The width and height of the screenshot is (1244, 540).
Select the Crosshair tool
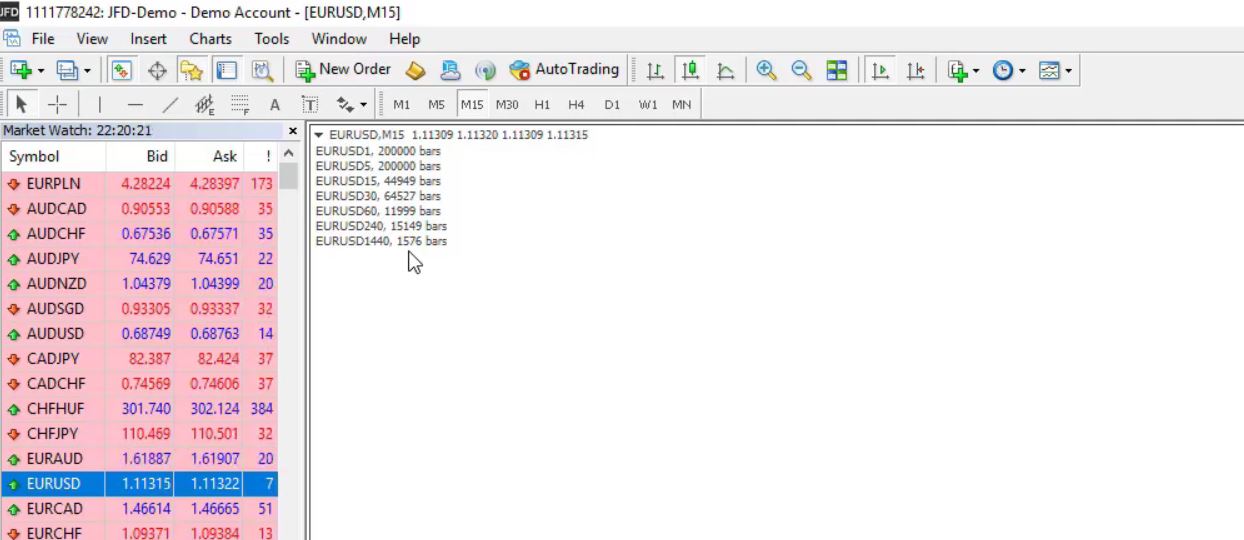point(57,104)
